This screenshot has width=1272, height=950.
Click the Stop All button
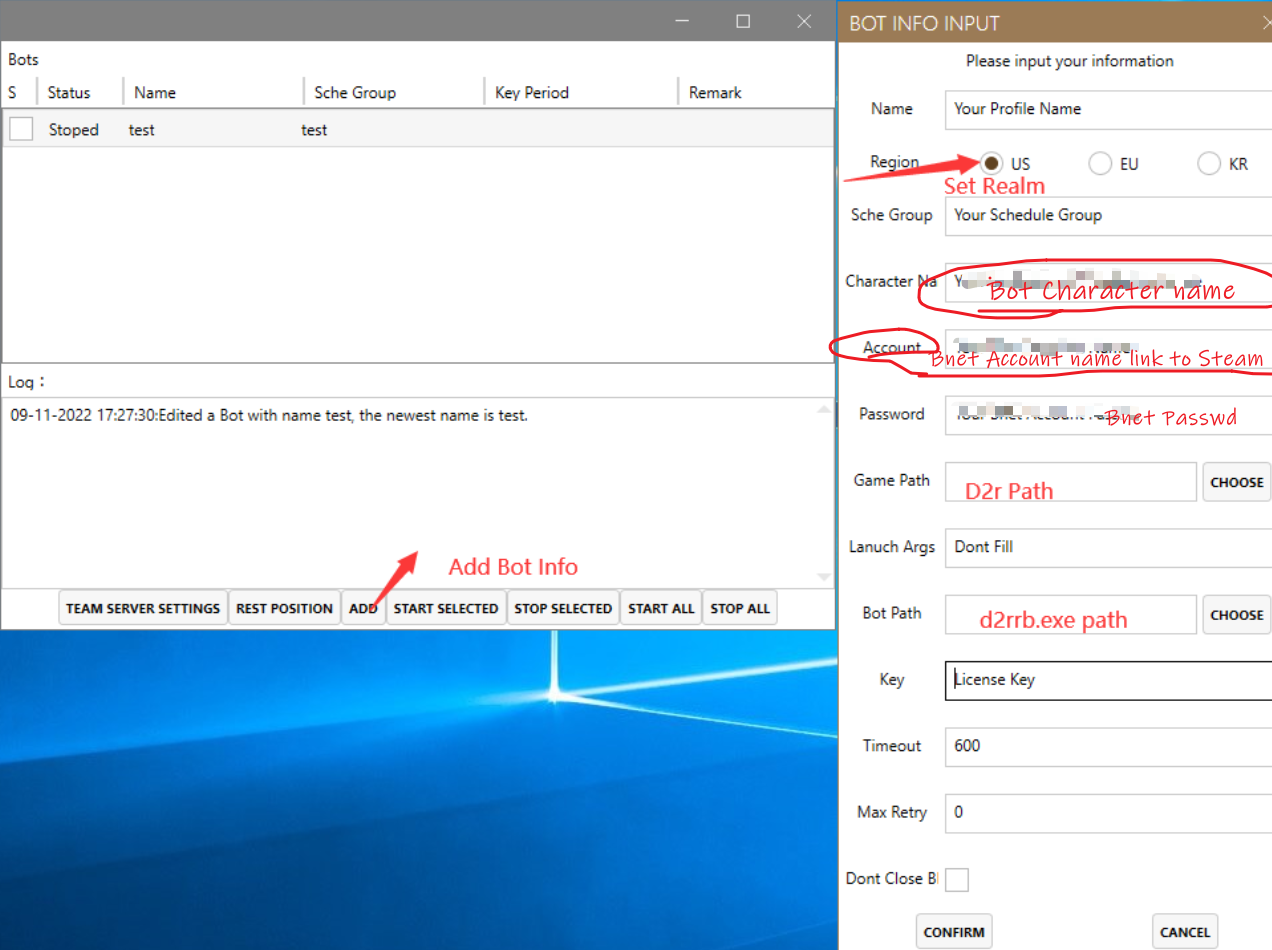(740, 608)
